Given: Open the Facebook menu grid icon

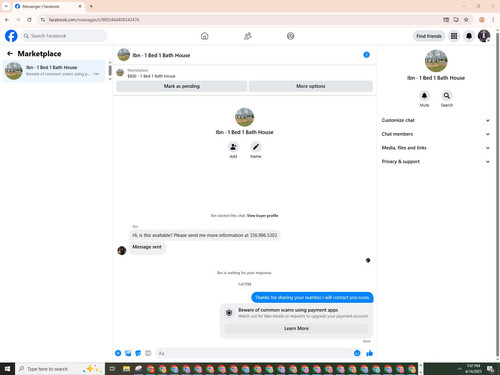Looking at the screenshot, I should 454,36.
